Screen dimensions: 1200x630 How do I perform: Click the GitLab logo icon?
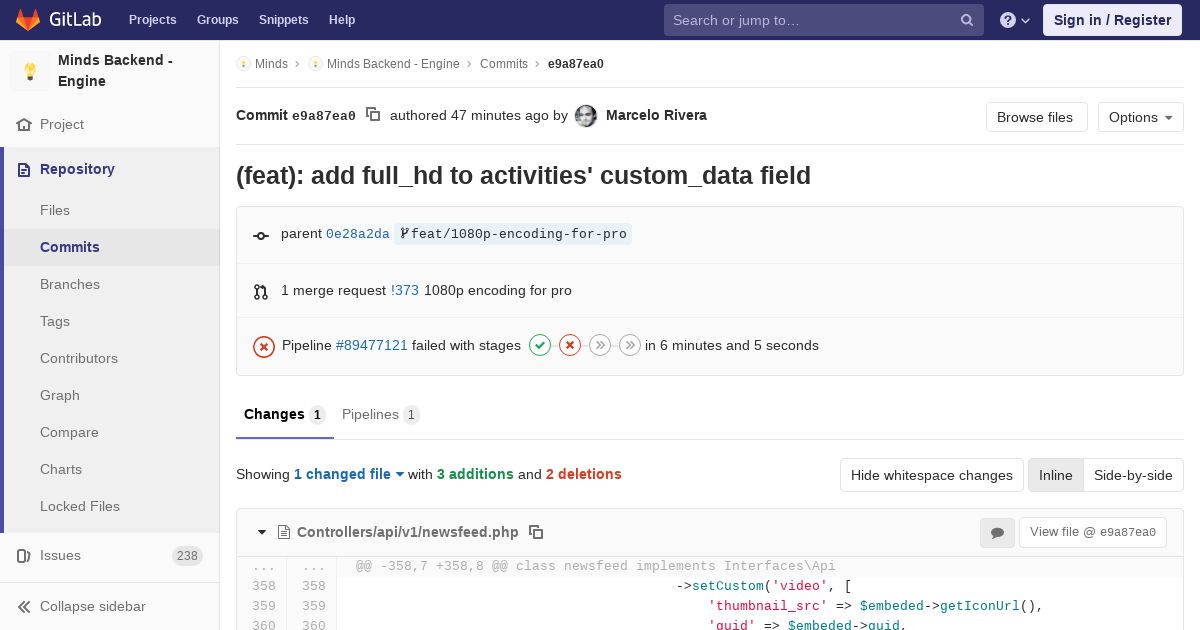click(28, 20)
